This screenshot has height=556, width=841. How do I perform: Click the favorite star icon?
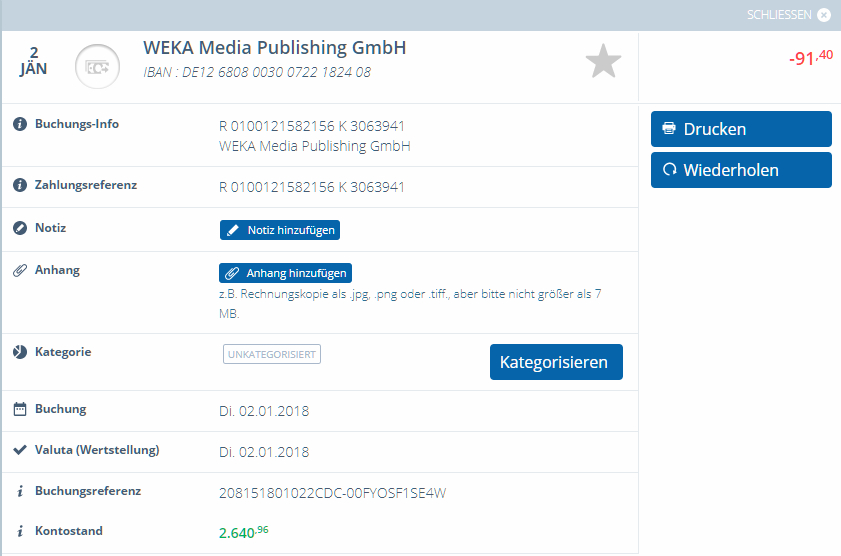tap(603, 61)
